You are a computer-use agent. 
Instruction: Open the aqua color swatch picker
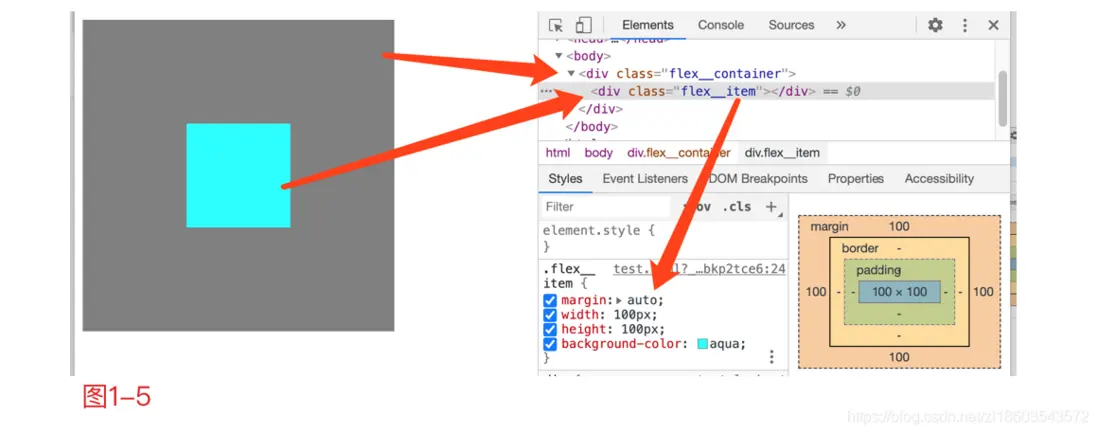702,344
